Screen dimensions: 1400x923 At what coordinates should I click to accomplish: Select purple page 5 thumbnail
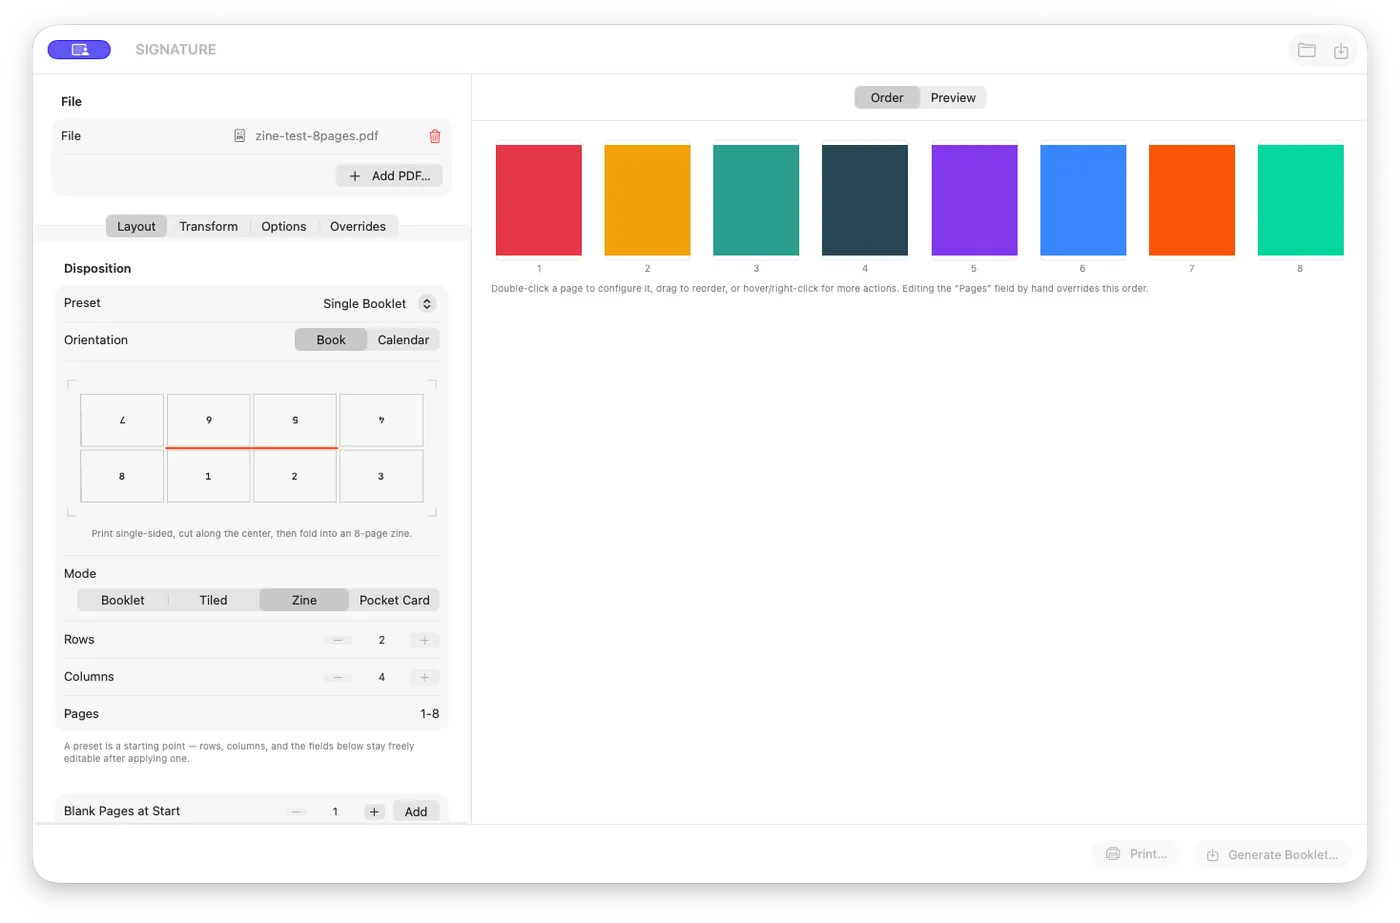pos(974,200)
